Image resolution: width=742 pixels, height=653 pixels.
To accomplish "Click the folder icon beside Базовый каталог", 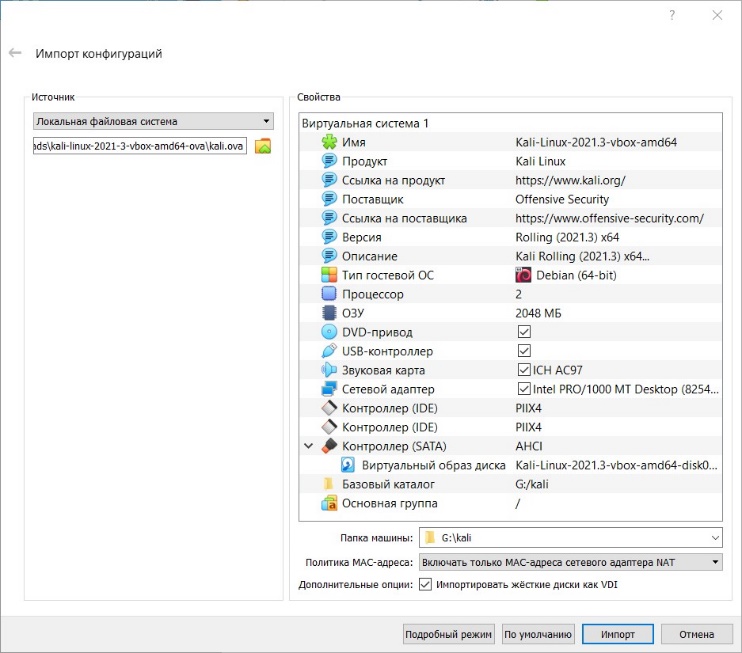I will click(328, 484).
